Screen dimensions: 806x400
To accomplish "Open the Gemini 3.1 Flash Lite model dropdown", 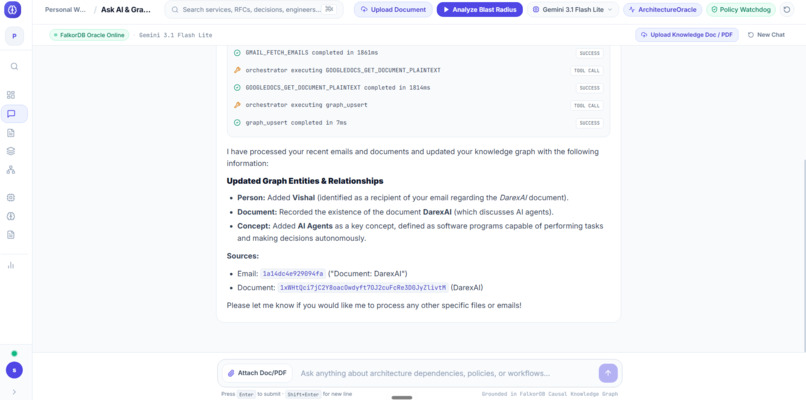I will [573, 9].
